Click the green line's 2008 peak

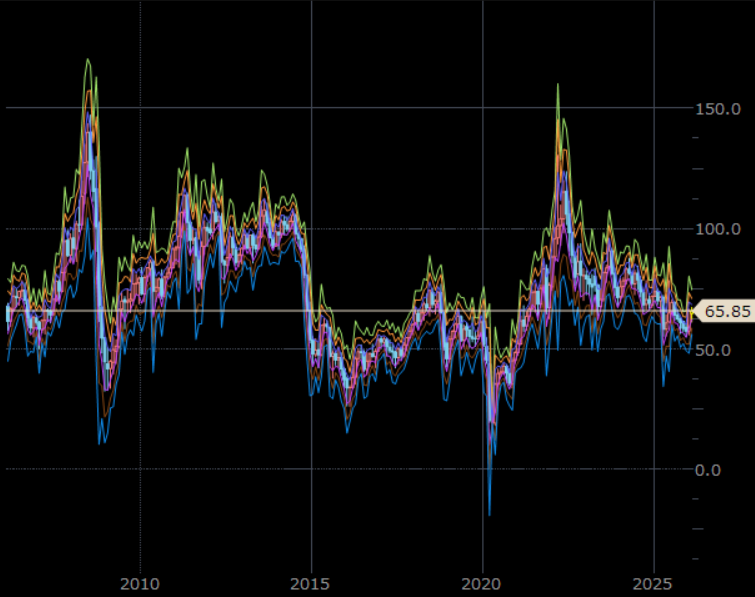88,59
